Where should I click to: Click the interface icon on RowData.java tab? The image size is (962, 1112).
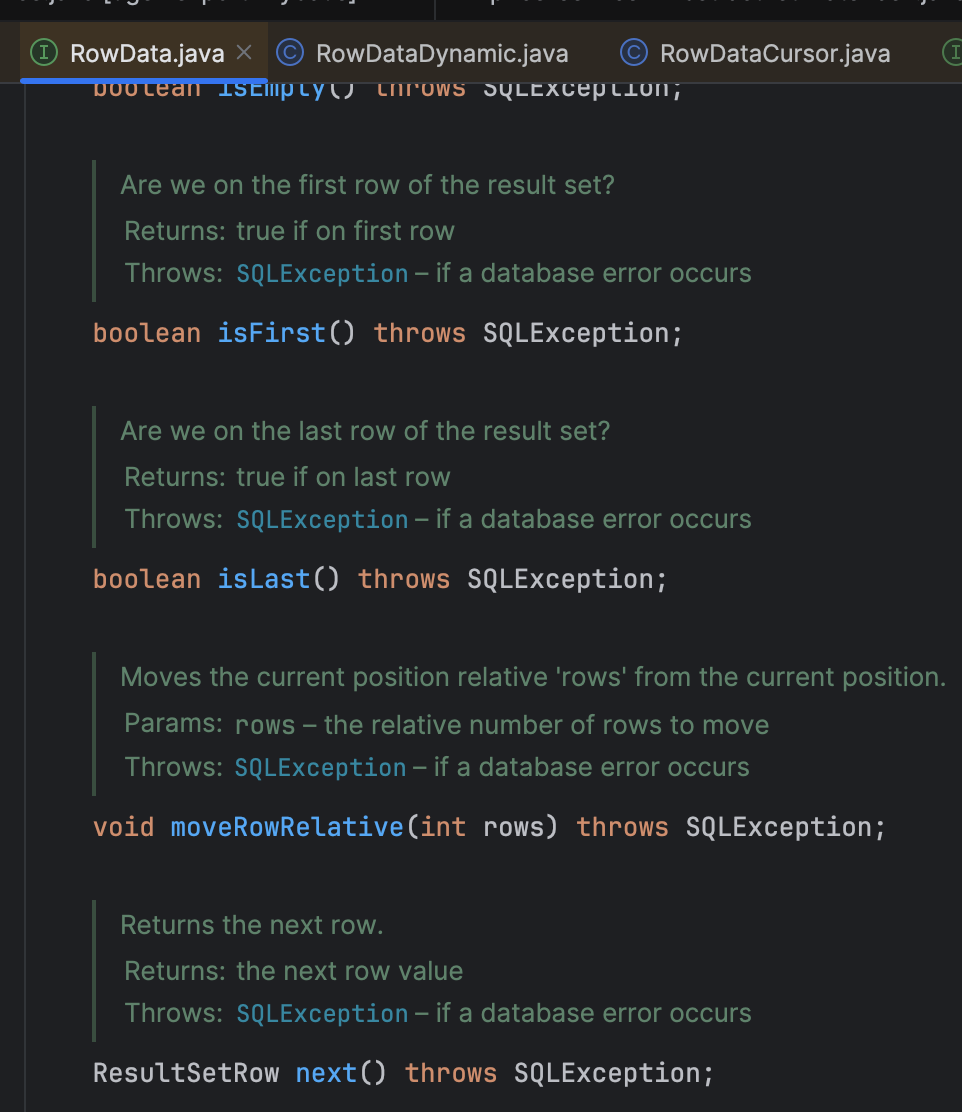pos(45,53)
